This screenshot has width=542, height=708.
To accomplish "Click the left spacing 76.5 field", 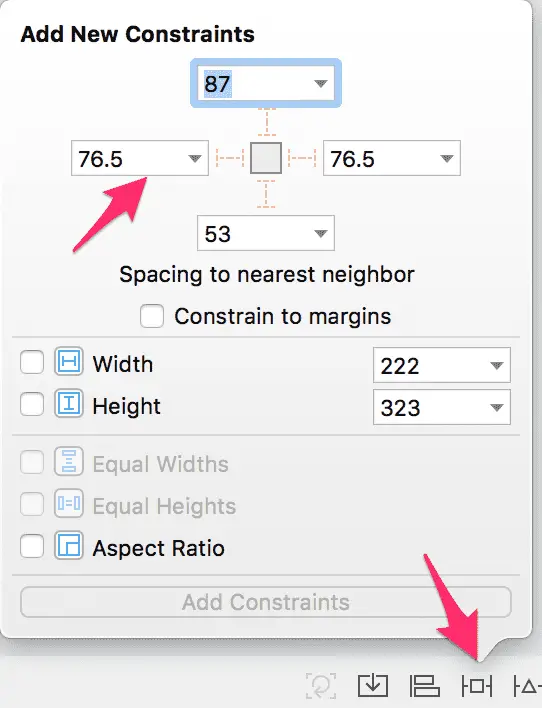I will click(140, 158).
